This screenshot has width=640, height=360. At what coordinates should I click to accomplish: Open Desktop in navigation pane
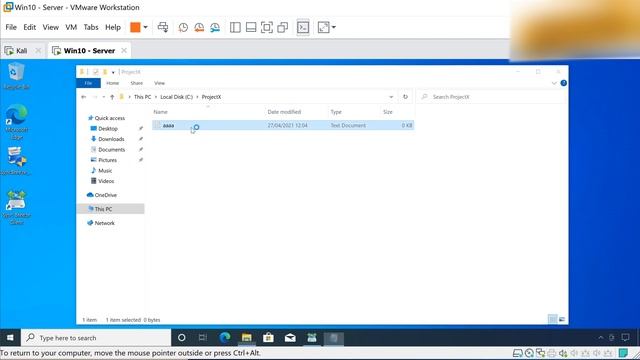point(108,129)
